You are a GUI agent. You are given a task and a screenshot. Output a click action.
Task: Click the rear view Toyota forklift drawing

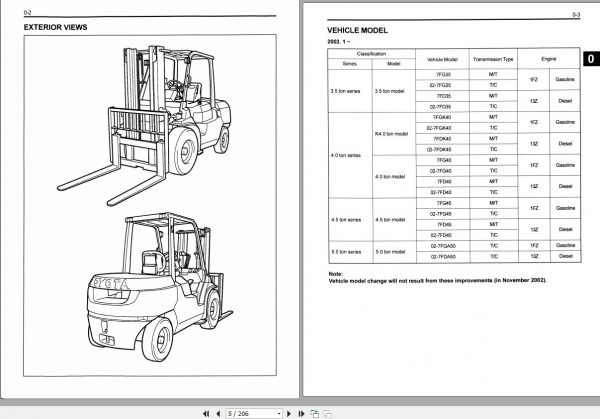point(160,287)
